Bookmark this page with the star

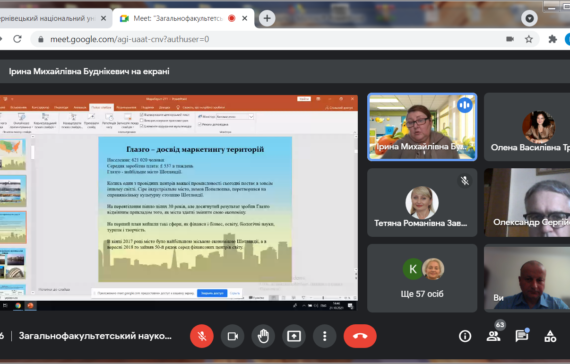(529, 39)
